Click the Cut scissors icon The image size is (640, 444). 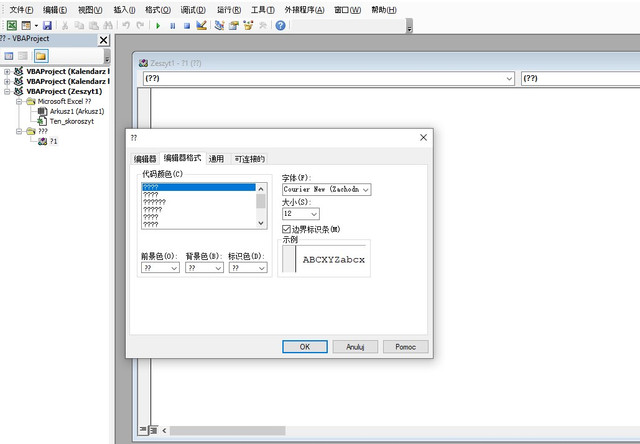[64, 25]
